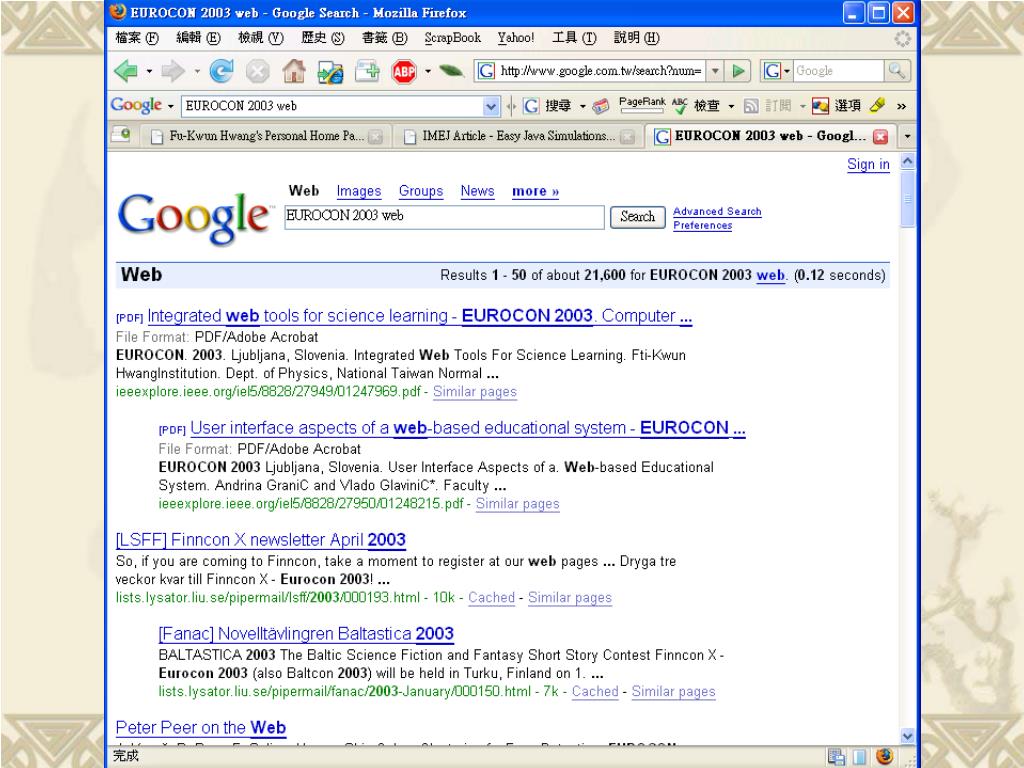Close the IMEJ Article tab
Image resolution: width=1024 pixels, height=768 pixels.
click(627, 136)
